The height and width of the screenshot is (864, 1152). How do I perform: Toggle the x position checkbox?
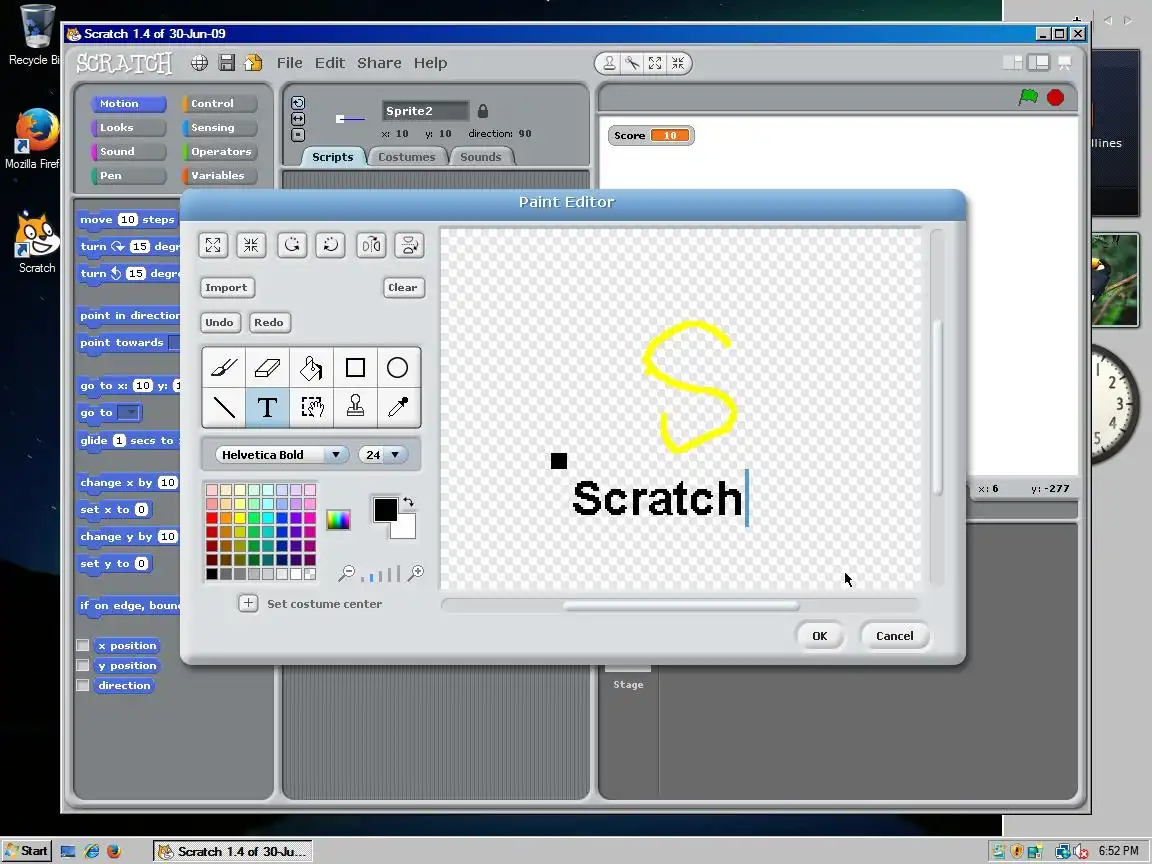pos(83,645)
